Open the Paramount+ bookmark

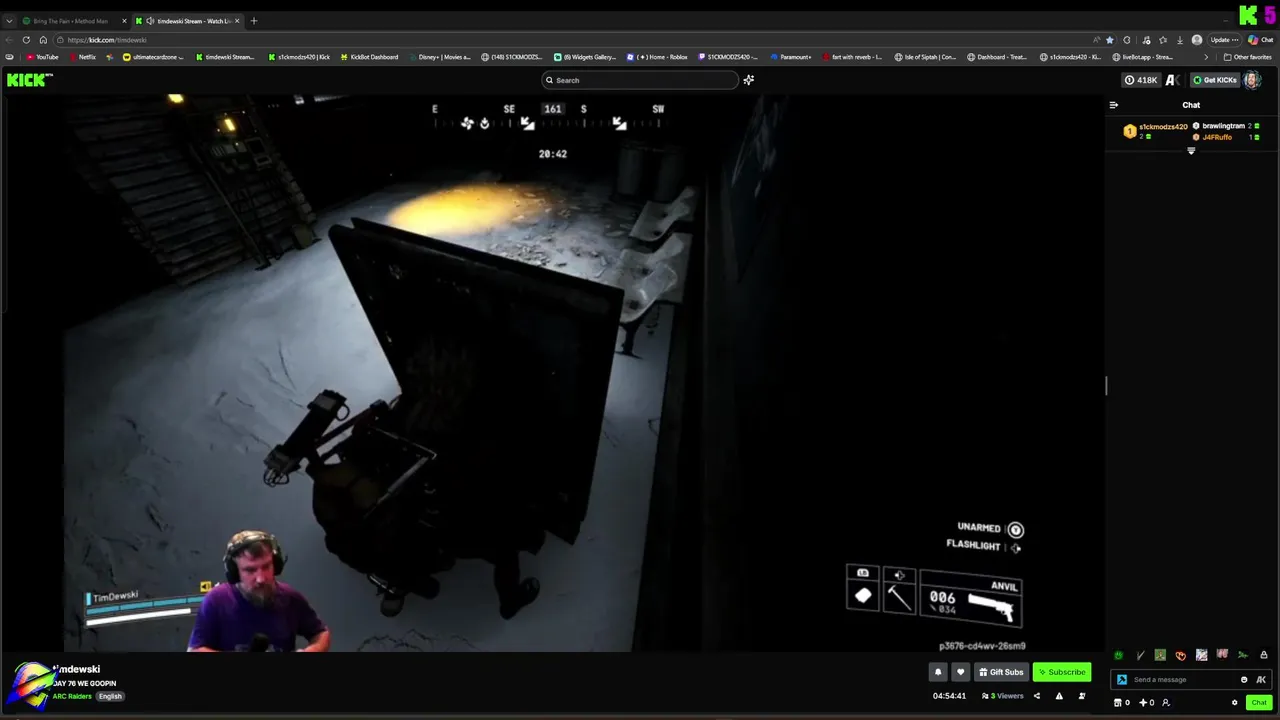(x=791, y=57)
